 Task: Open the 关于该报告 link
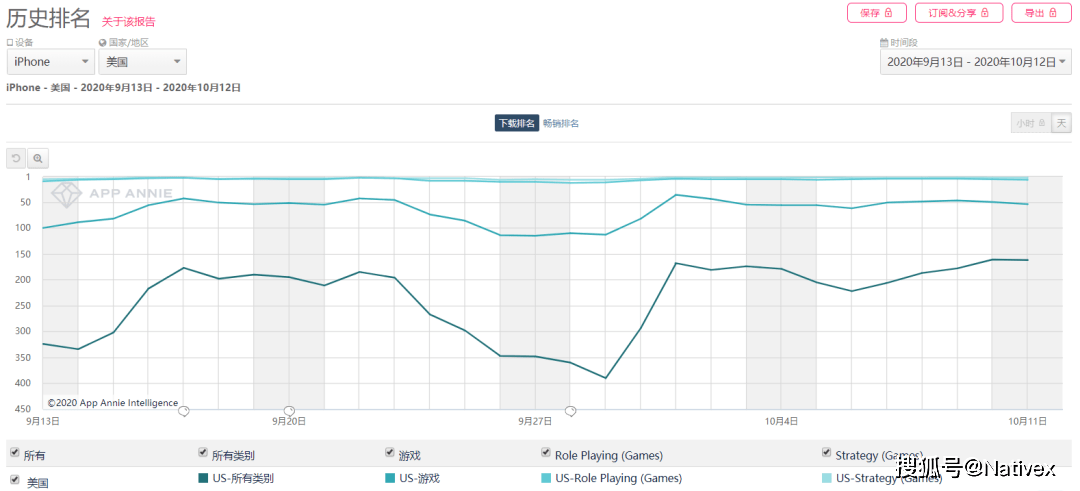click(128, 21)
